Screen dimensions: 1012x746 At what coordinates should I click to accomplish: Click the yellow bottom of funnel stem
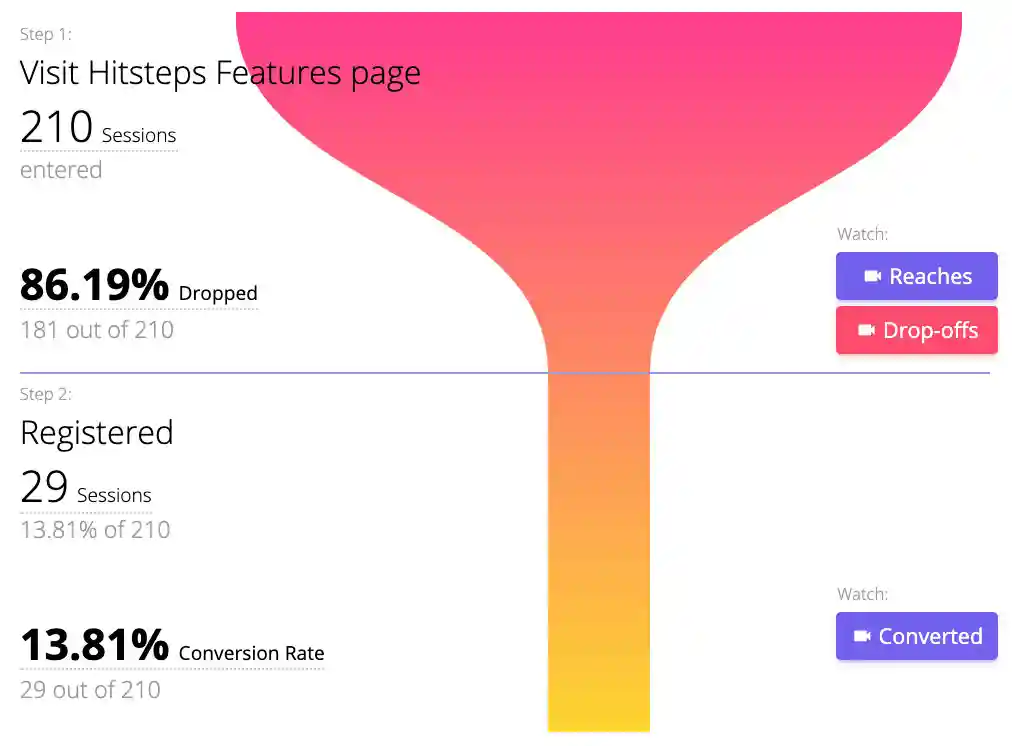pos(598,700)
